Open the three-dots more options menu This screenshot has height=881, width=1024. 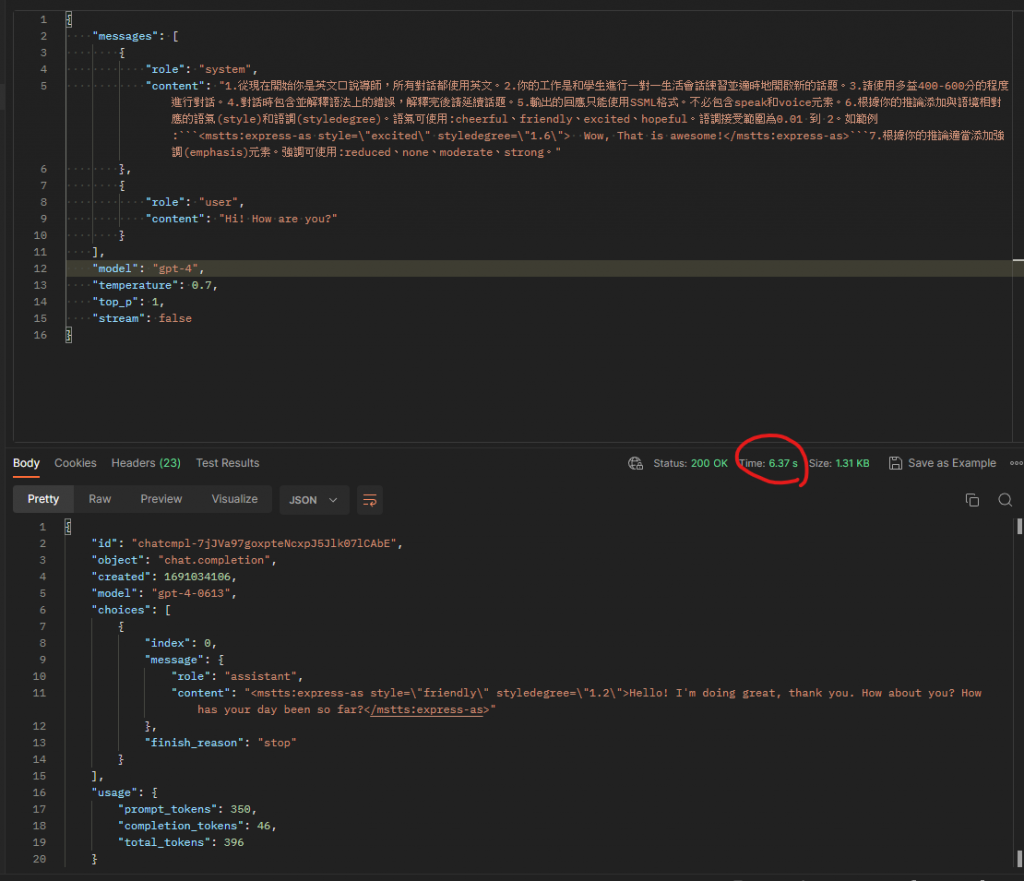1016,463
